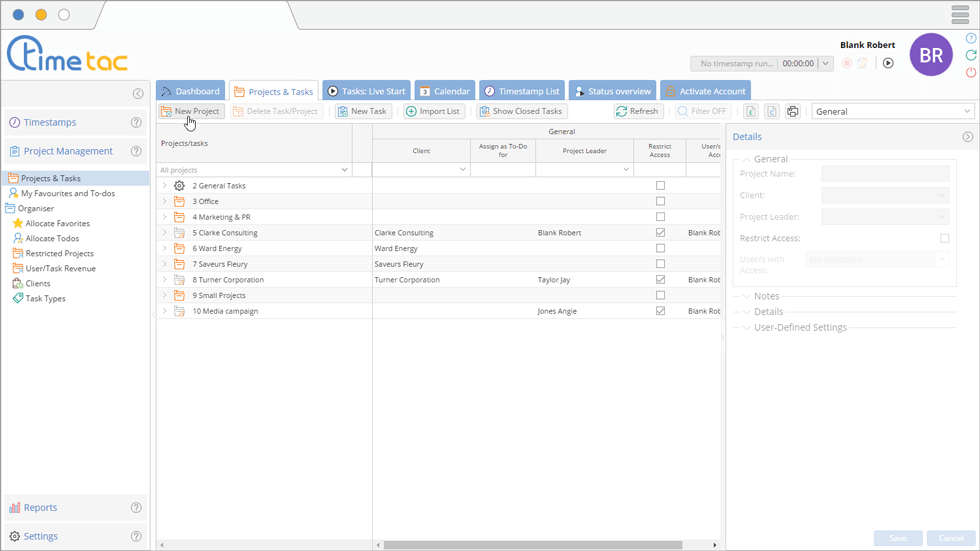Switch to the Timestamp List tab
The height and width of the screenshot is (551, 980).
coord(522,91)
